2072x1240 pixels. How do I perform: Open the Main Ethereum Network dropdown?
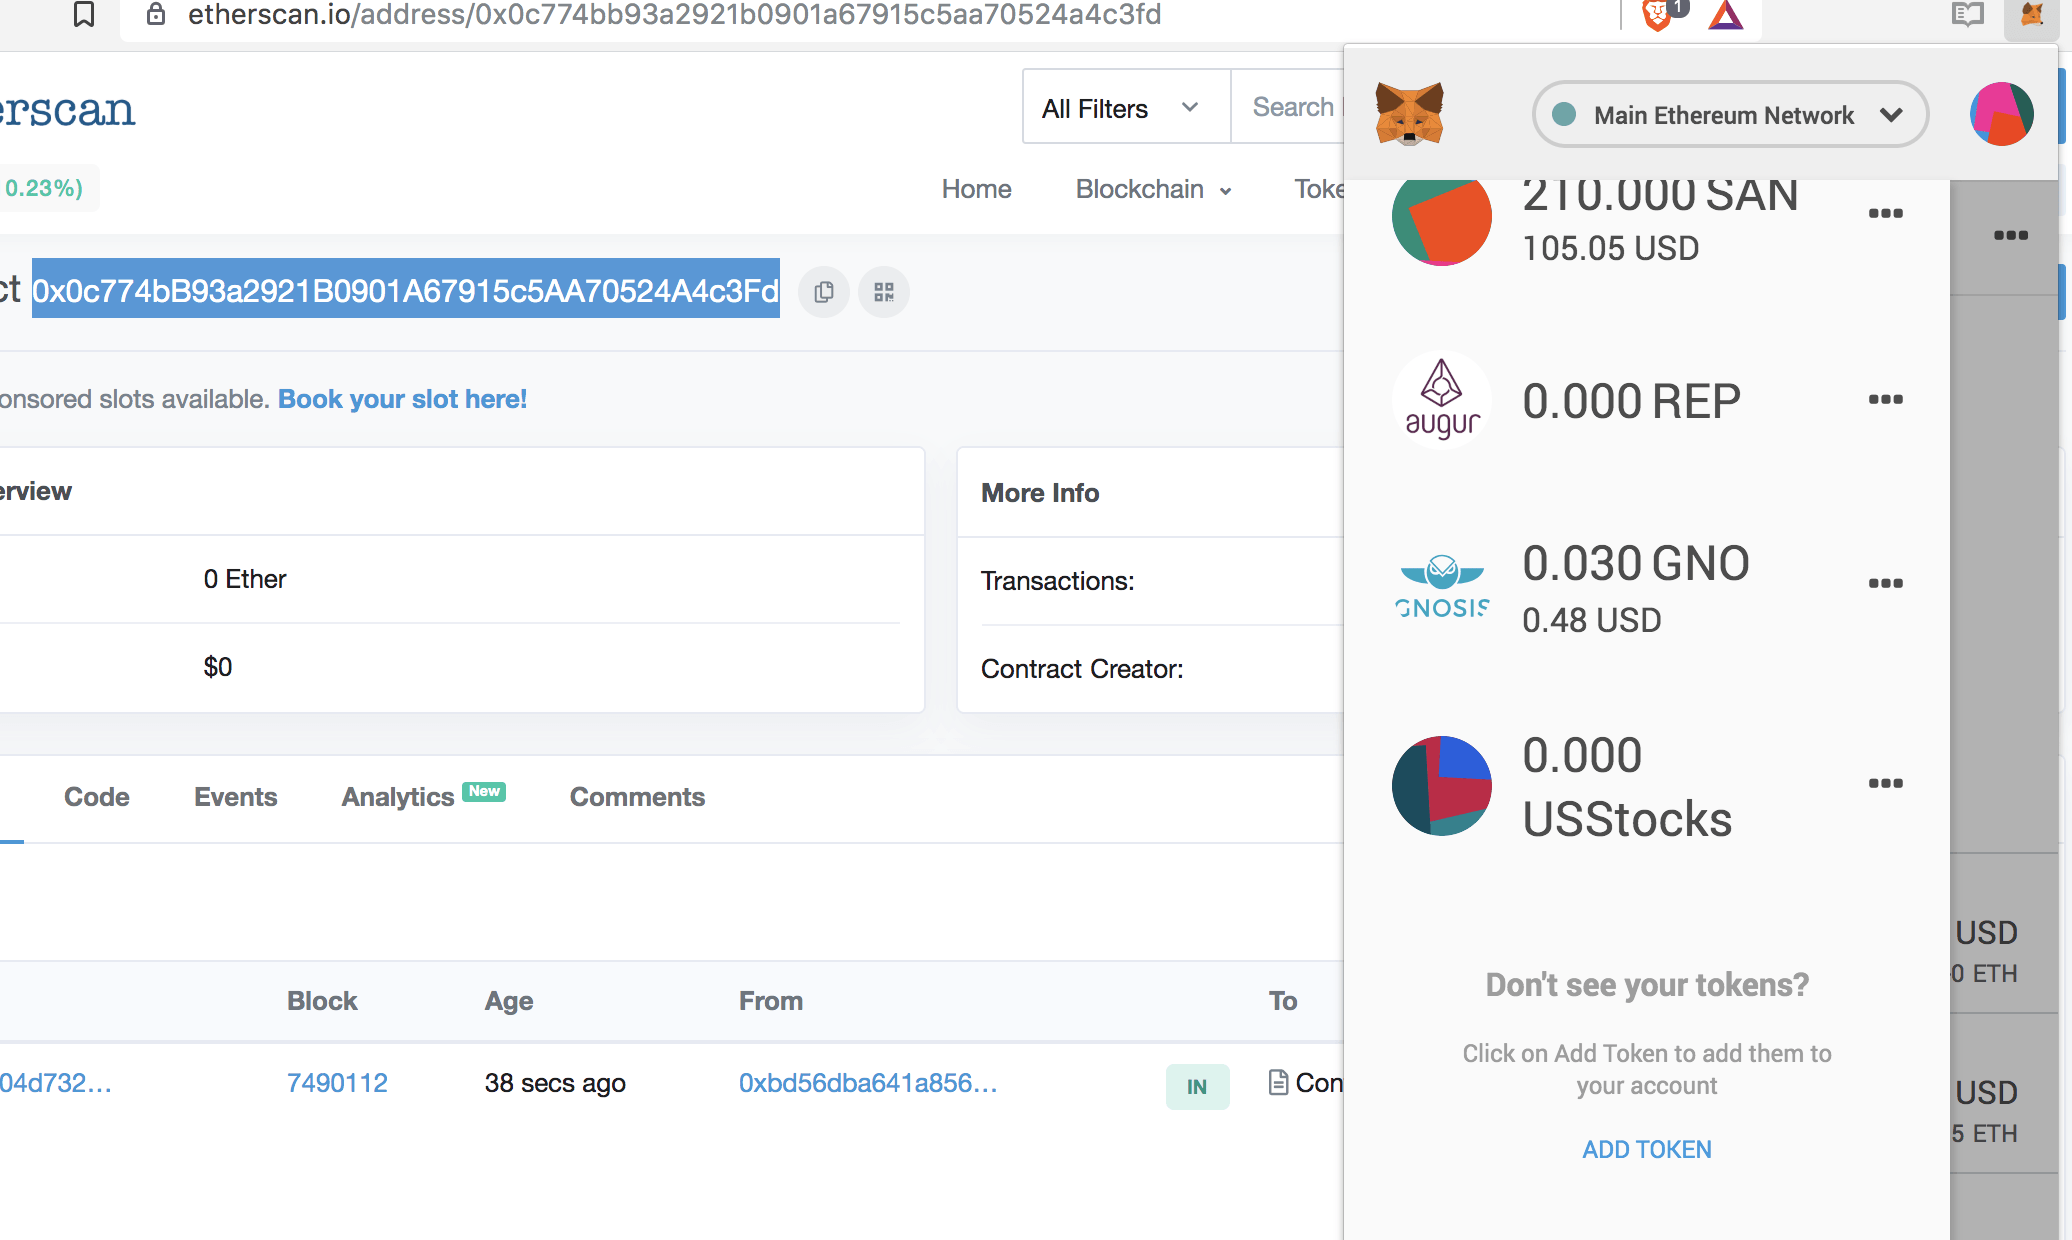pos(1730,114)
